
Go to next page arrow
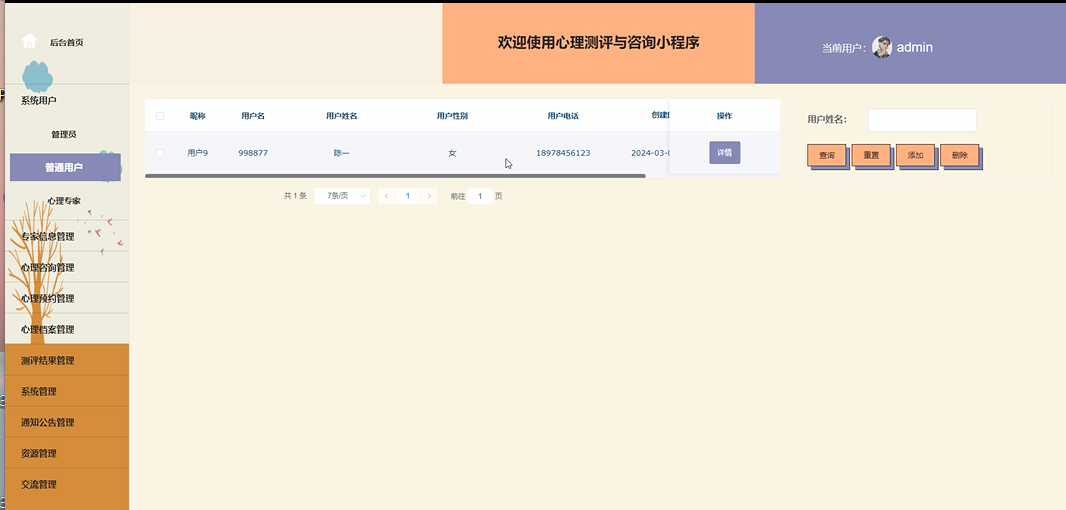429,196
